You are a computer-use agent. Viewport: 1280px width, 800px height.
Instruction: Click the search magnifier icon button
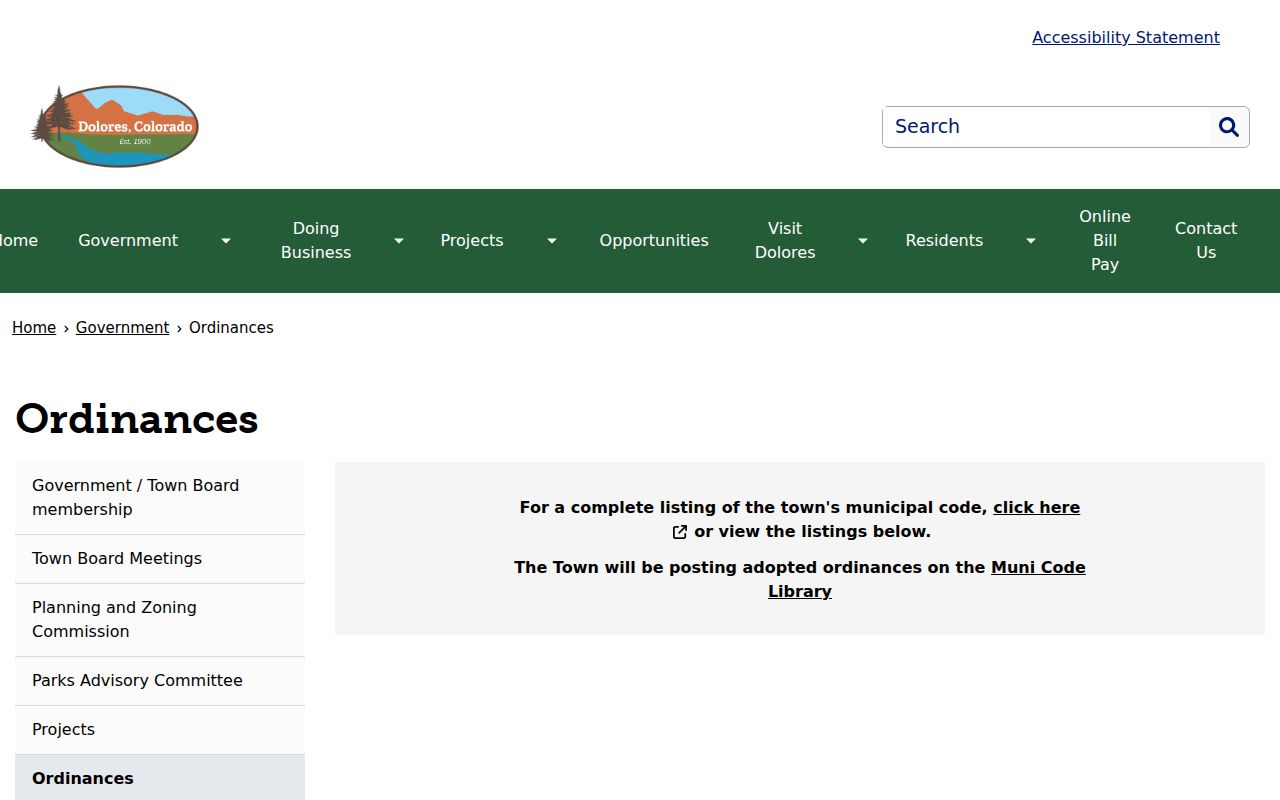click(x=1229, y=127)
